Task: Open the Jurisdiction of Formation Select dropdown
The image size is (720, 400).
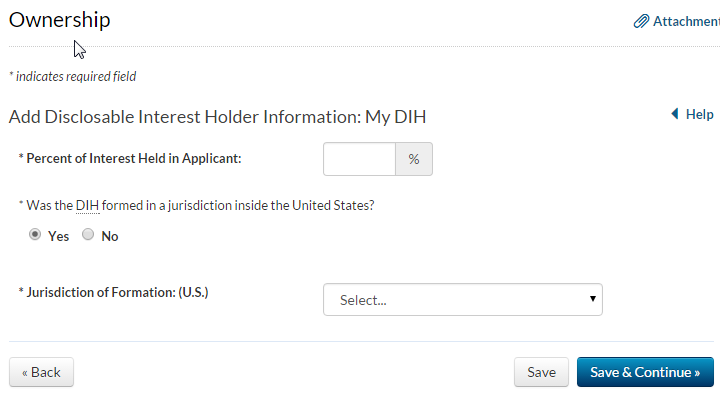Action: click(462, 299)
